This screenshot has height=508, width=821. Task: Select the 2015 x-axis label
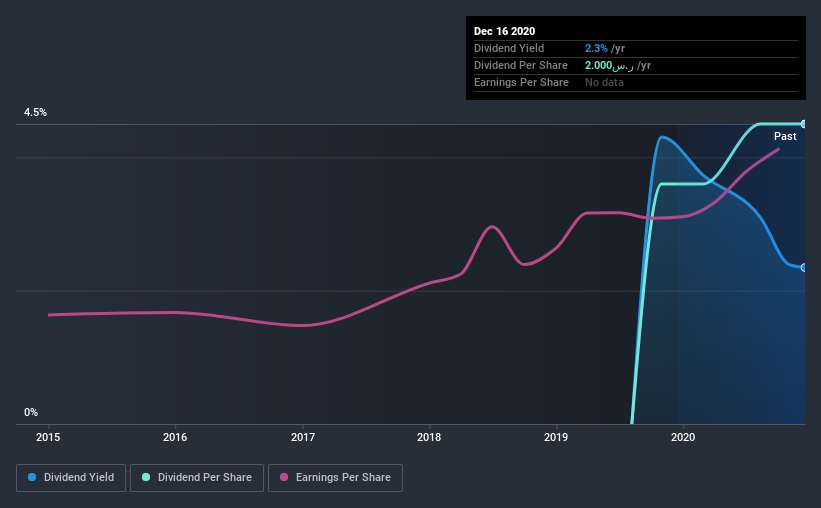click(48, 437)
